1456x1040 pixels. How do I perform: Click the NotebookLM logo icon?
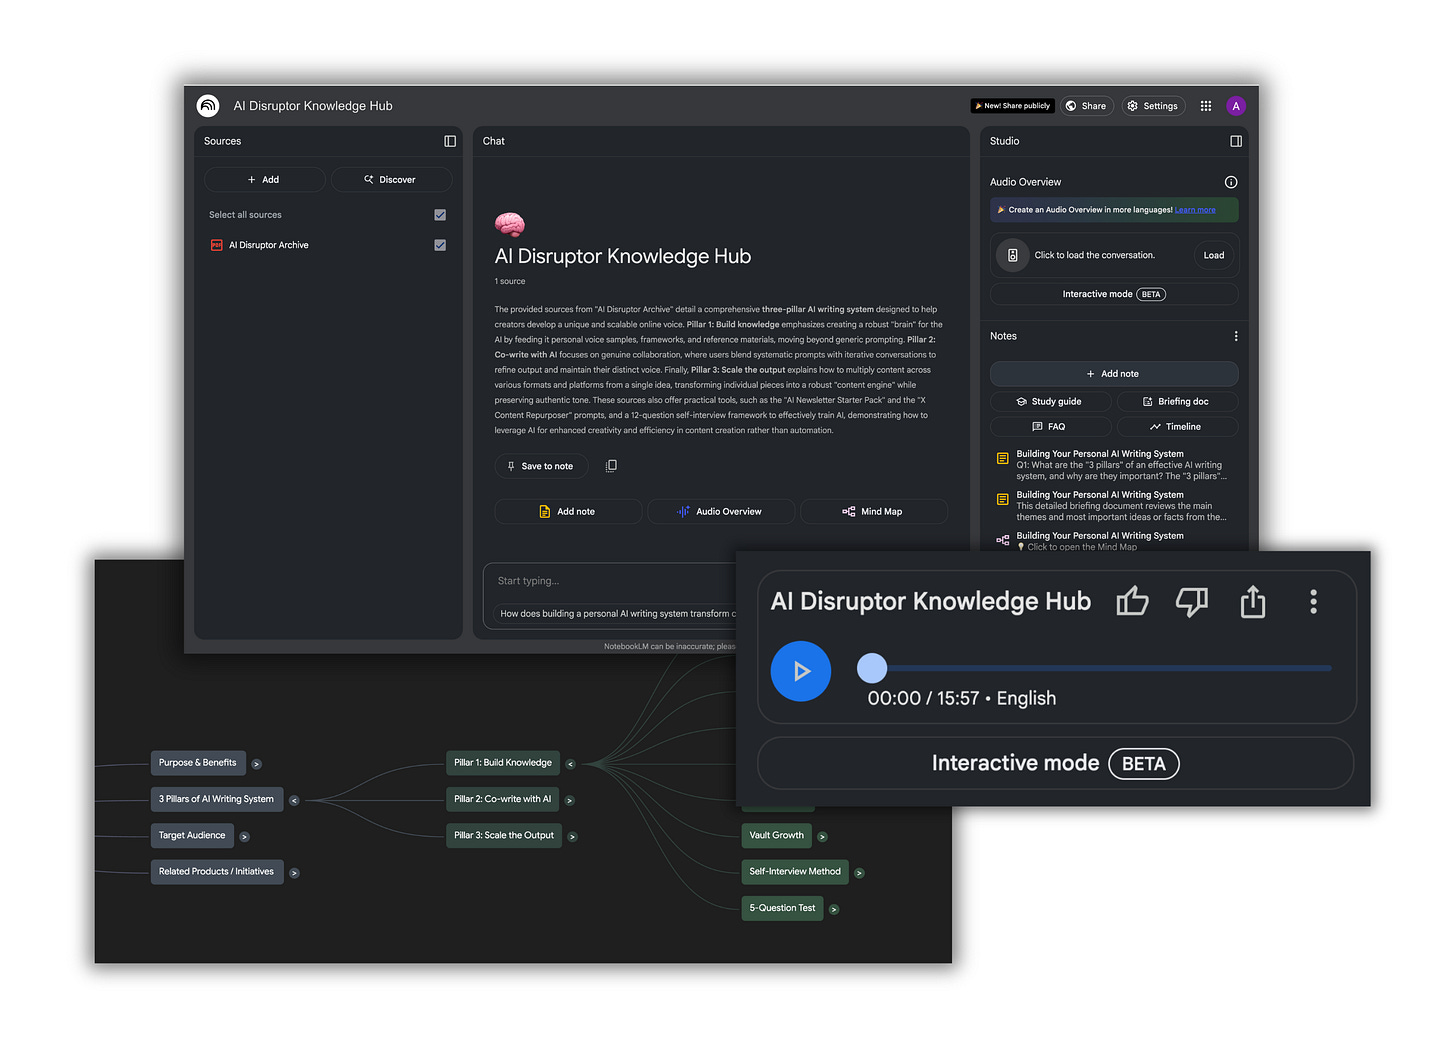click(208, 106)
